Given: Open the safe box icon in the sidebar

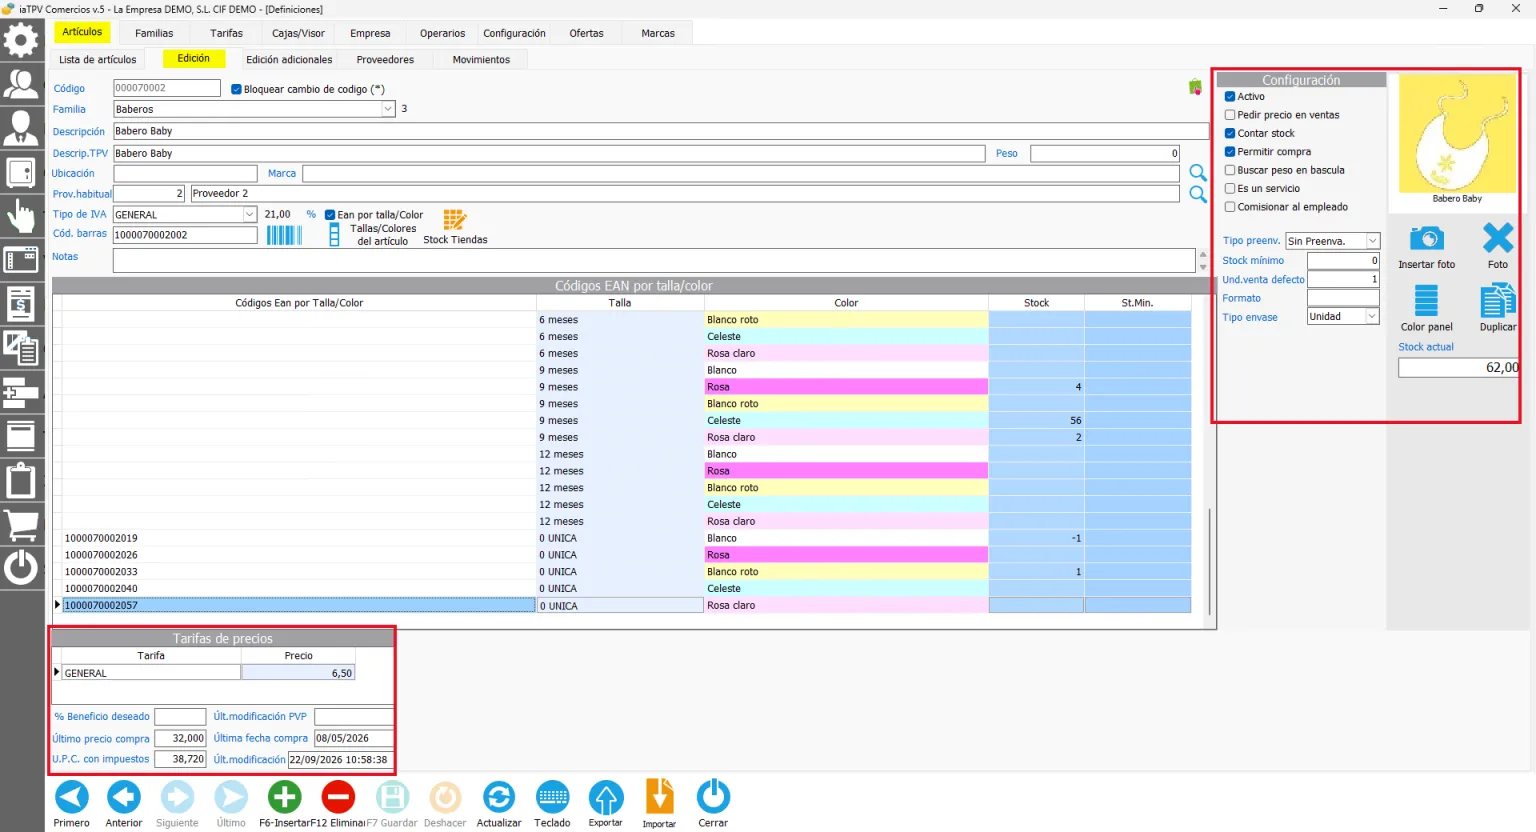Looking at the screenshot, I should (21, 172).
